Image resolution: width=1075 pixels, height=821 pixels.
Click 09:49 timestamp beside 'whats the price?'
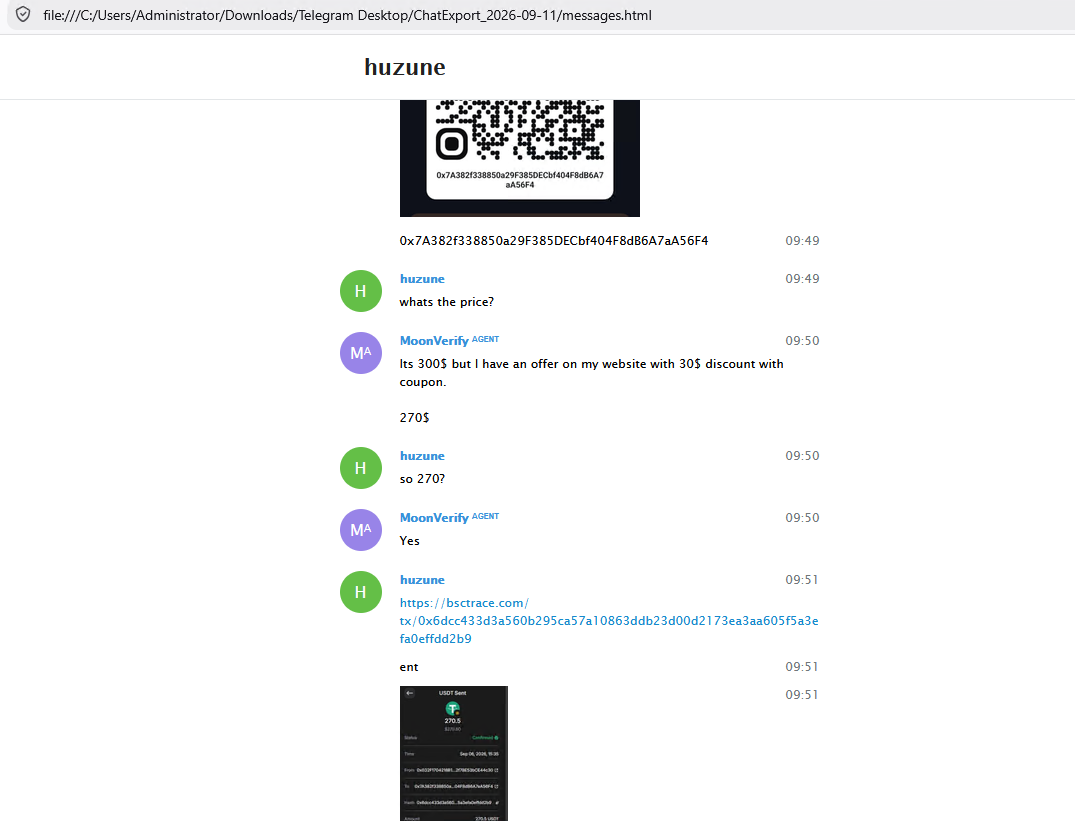pos(802,278)
